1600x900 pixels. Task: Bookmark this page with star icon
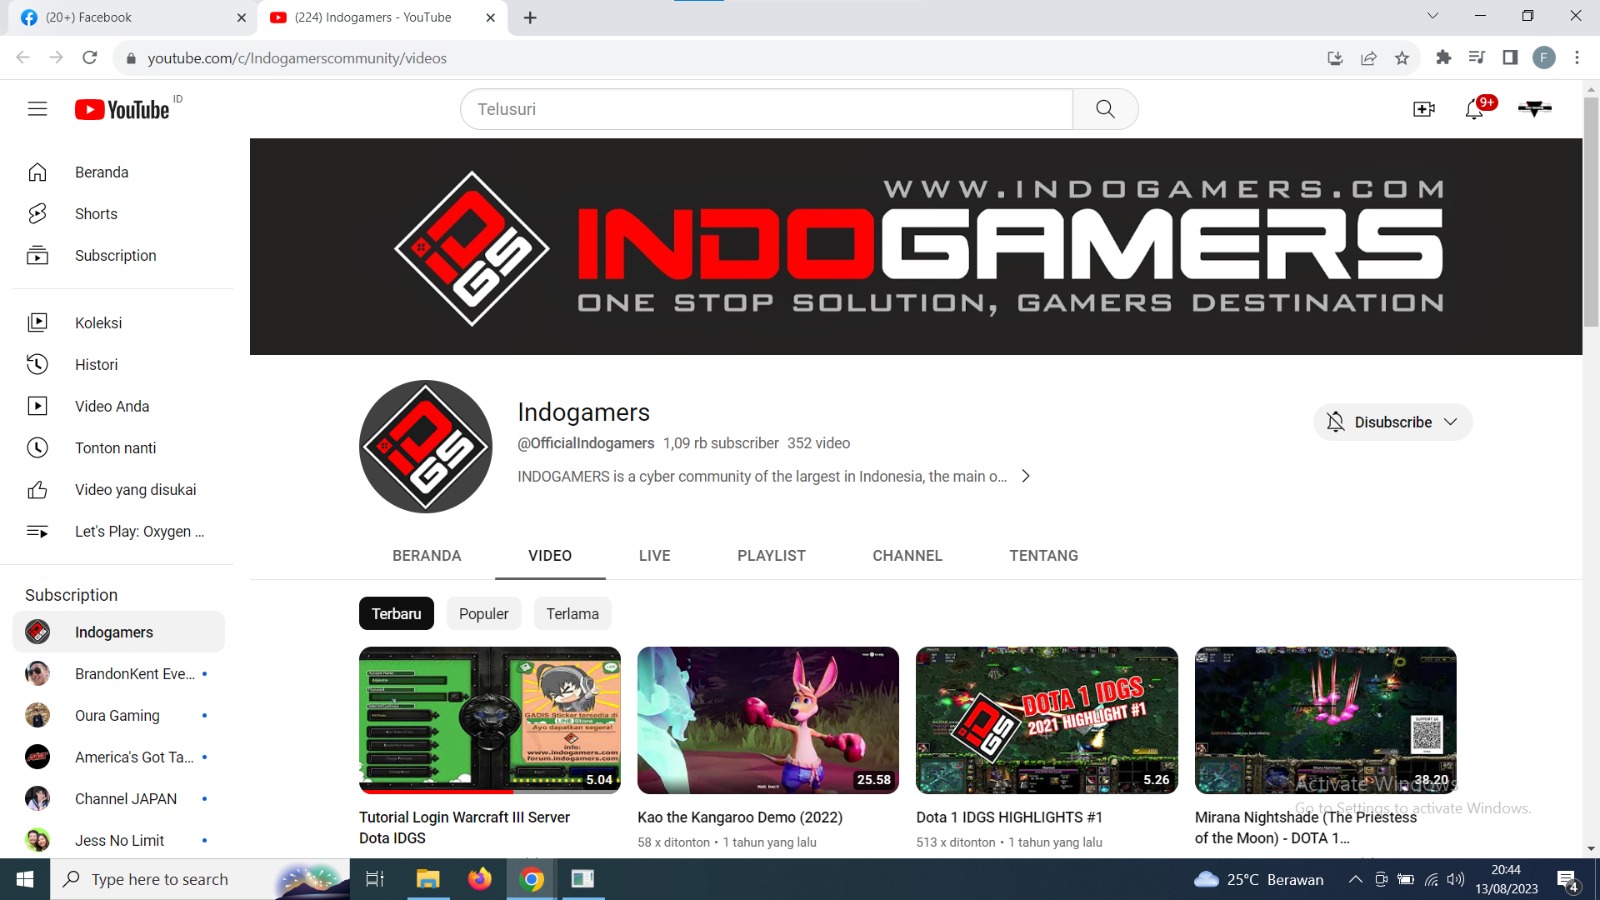pyautogui.click(x=1402, y=58)
